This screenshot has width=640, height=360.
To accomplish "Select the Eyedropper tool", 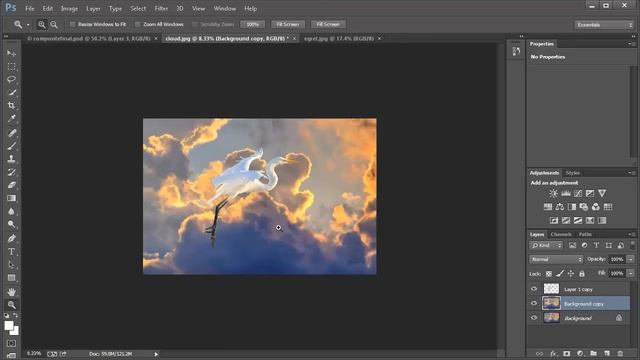I will (x=11, y=118).
